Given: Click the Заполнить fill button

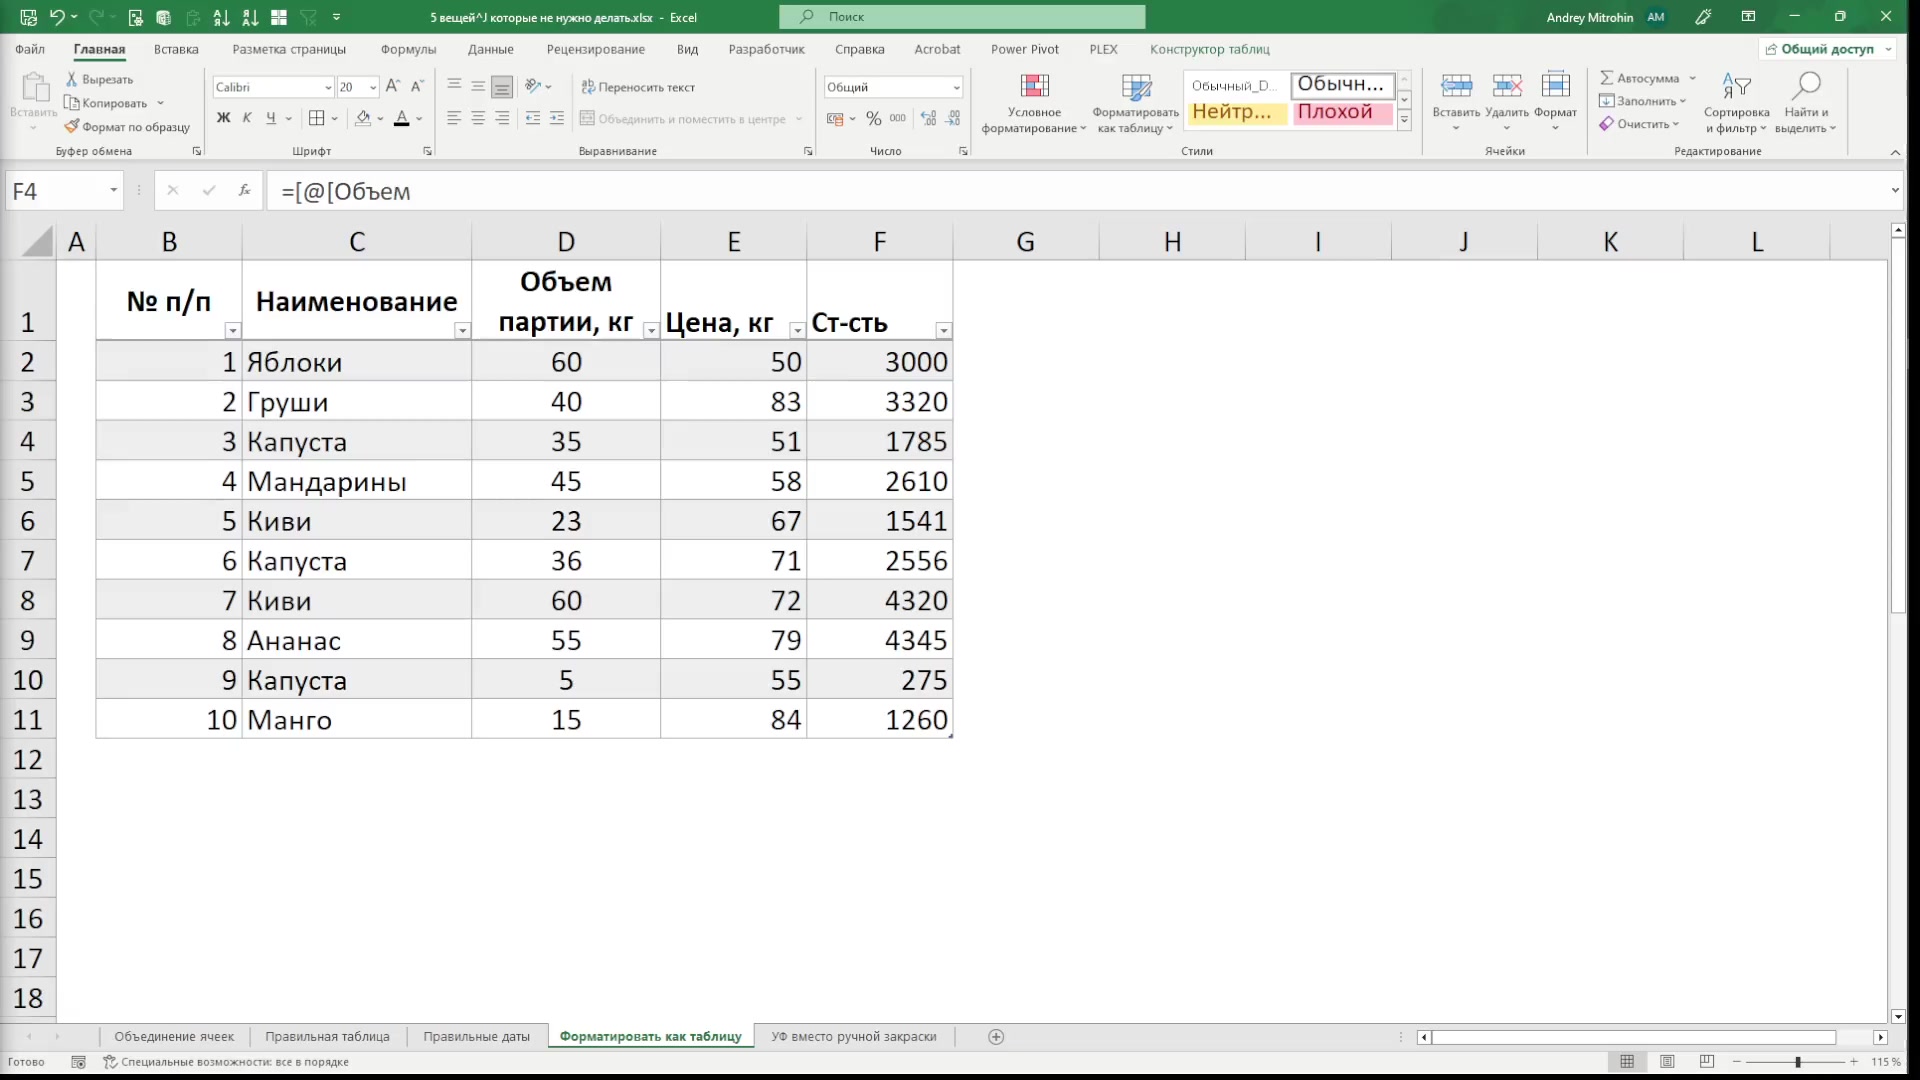Looking at the screenshot, I should pos(1642,101).
